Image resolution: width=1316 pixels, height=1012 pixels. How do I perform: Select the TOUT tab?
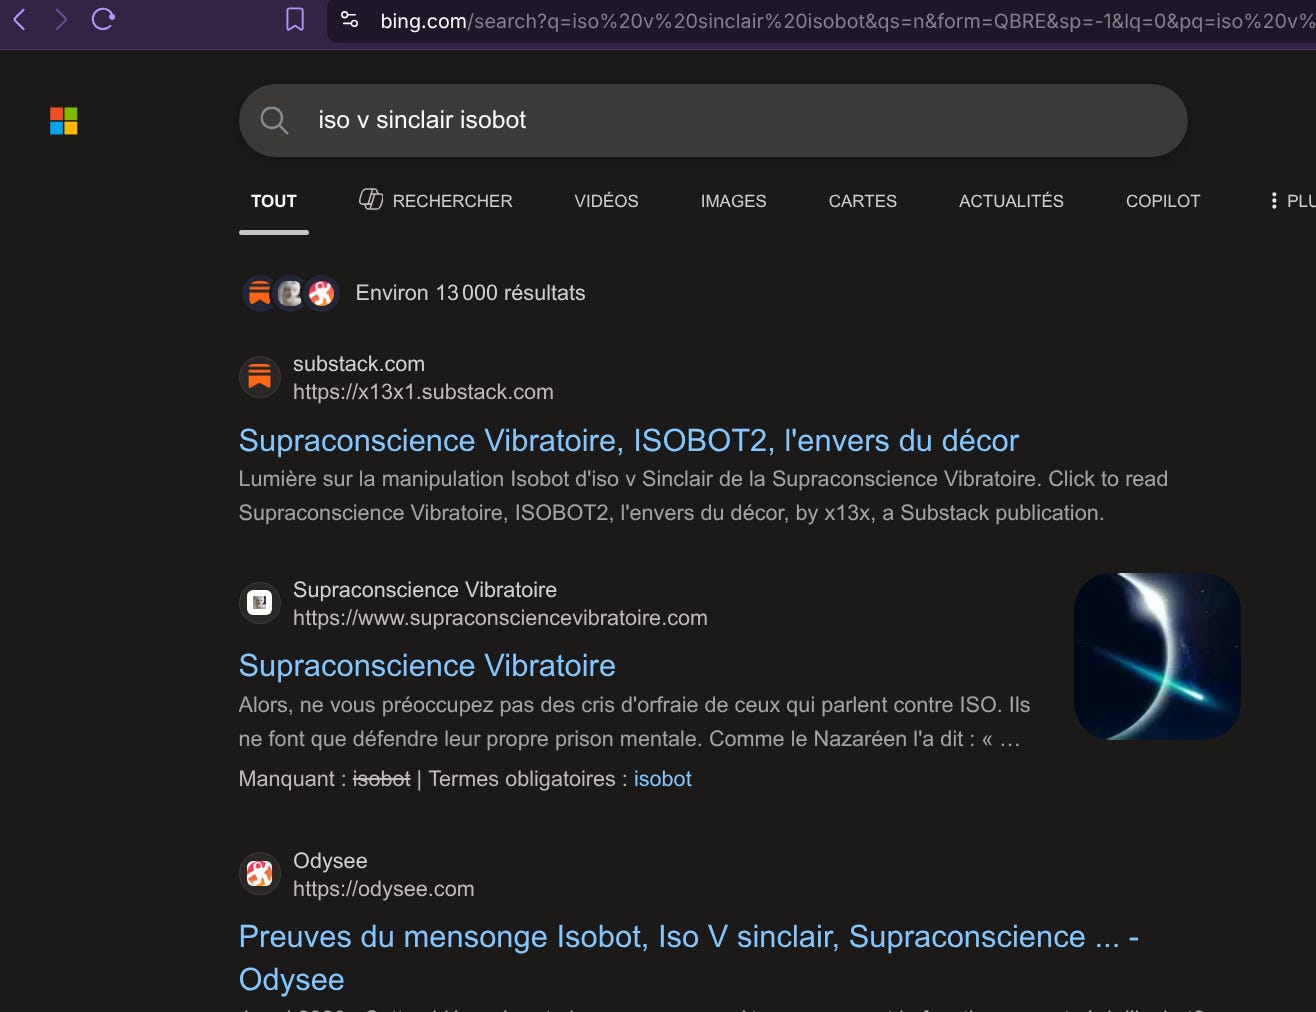[x=274, y=201]
